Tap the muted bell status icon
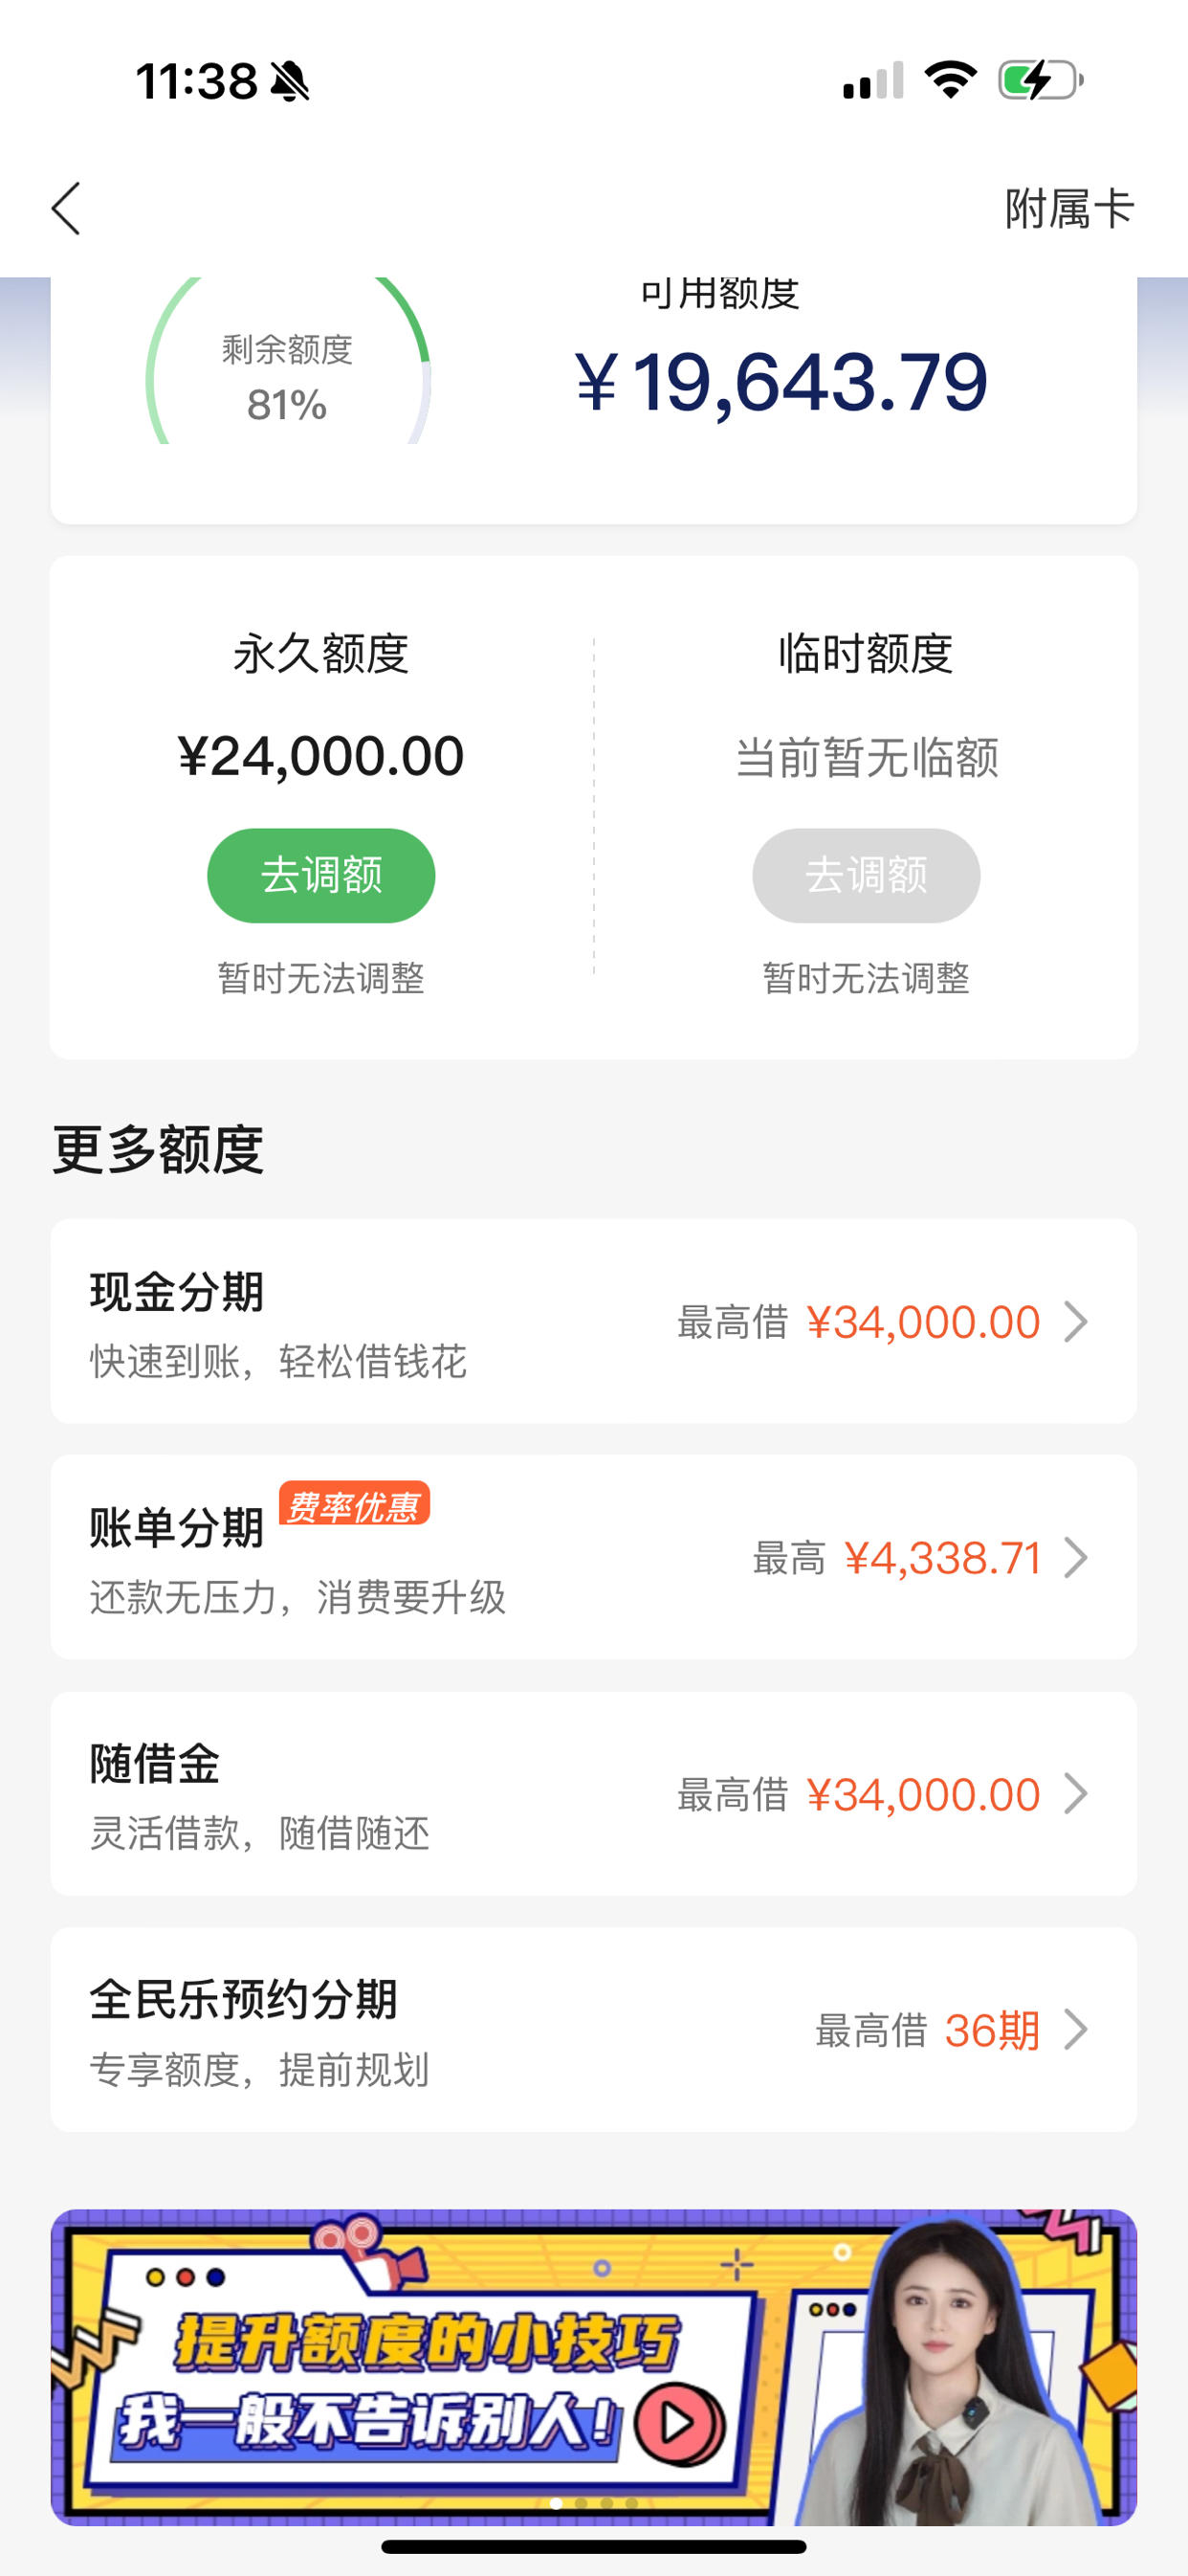The width and height of the screenshot is (1188, 2576). [x=290, y=81]
